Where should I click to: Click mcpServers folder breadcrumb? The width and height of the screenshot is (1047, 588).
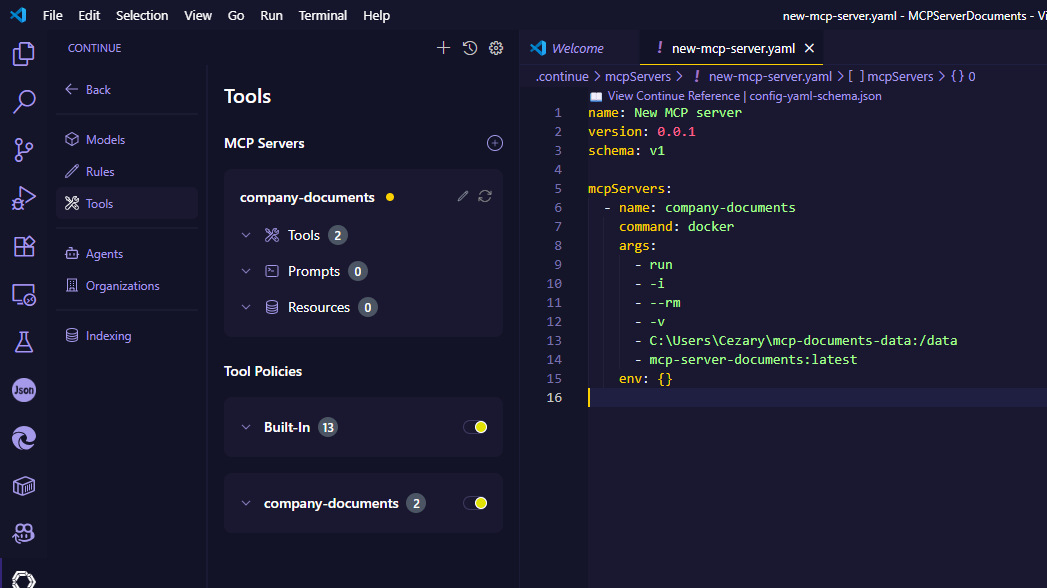pos(638,77)
